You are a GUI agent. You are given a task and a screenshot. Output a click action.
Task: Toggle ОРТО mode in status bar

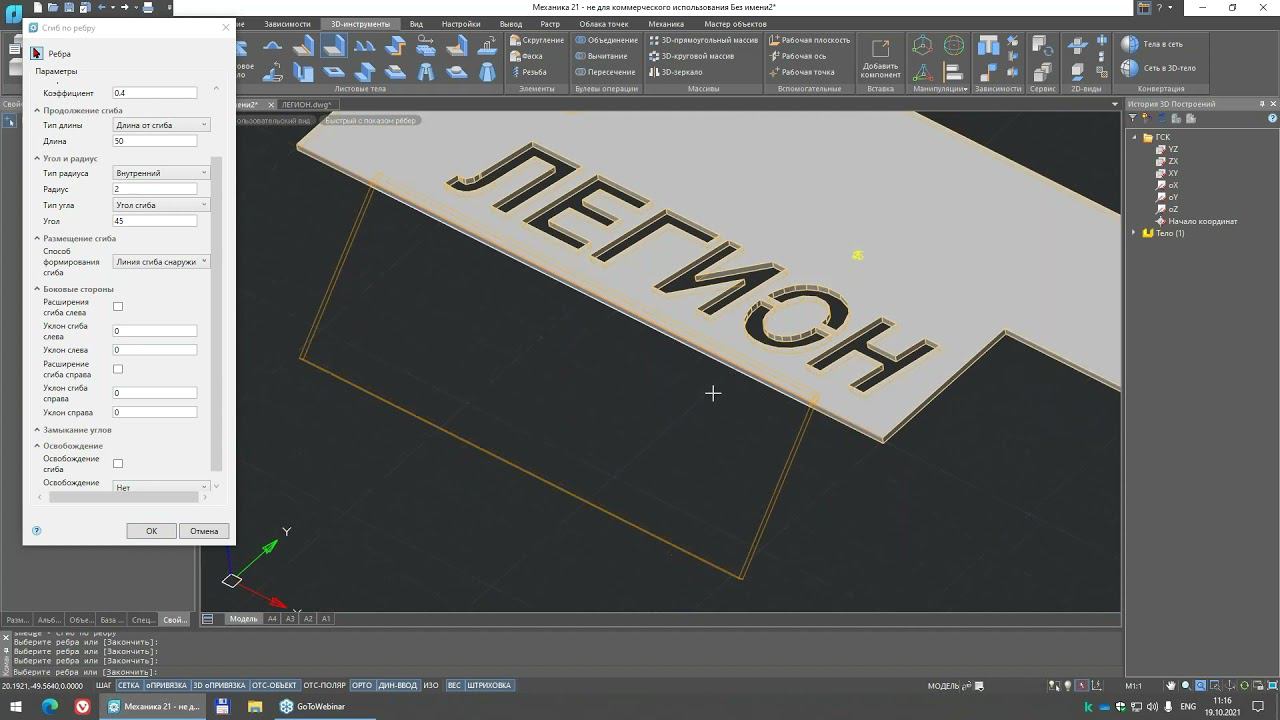click(x=362, y=686)
